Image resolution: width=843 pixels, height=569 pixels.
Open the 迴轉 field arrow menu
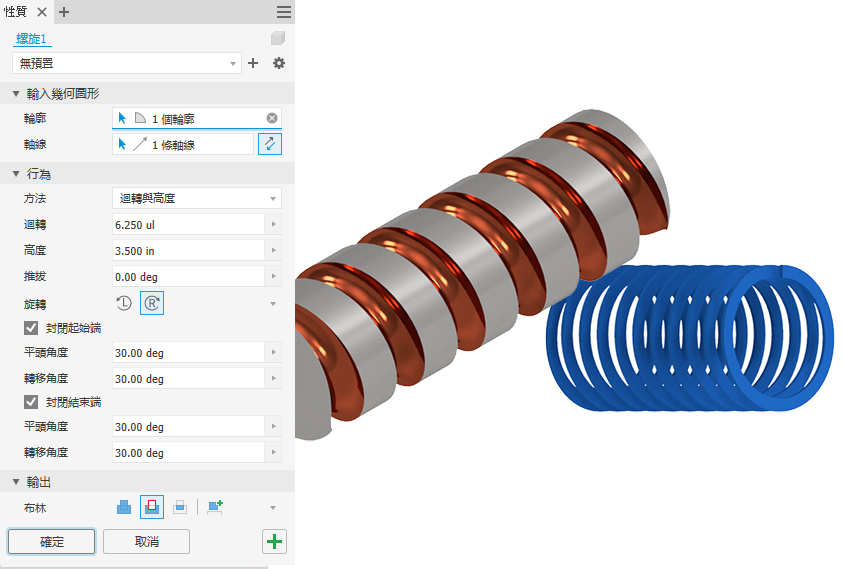tap(274, 225)
